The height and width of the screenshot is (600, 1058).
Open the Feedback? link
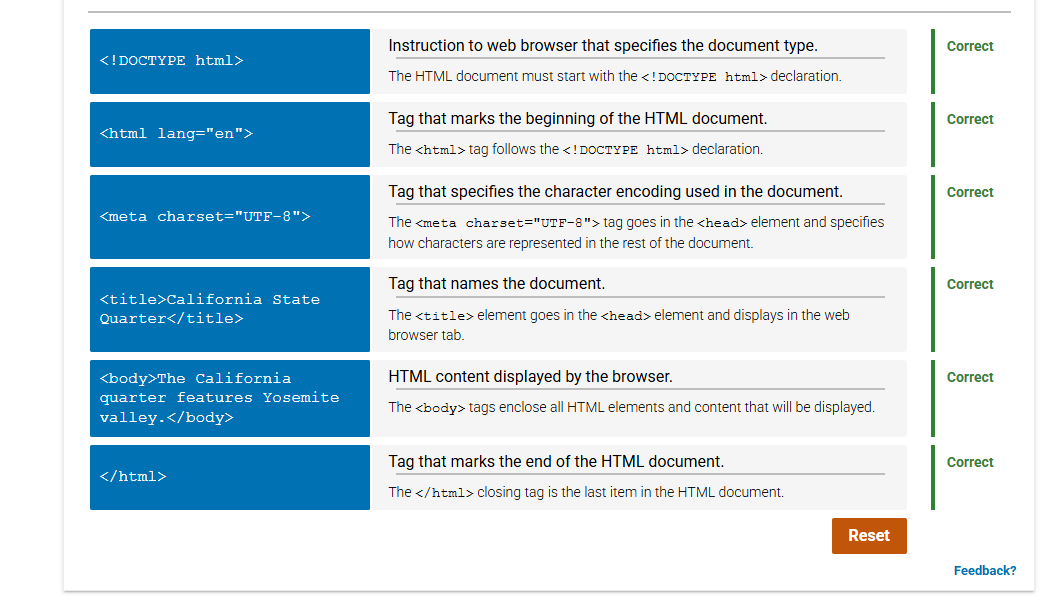[984, 571]
